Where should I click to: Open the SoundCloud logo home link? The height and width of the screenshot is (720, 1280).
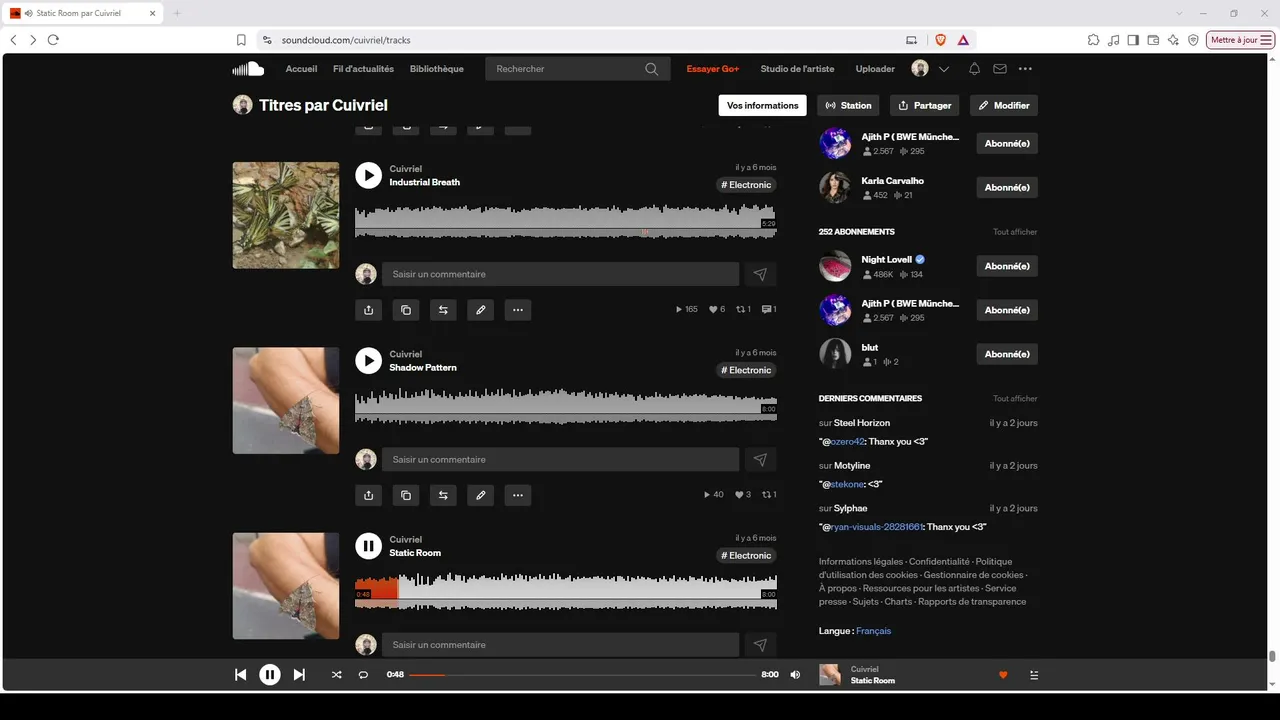coord(248,69)
